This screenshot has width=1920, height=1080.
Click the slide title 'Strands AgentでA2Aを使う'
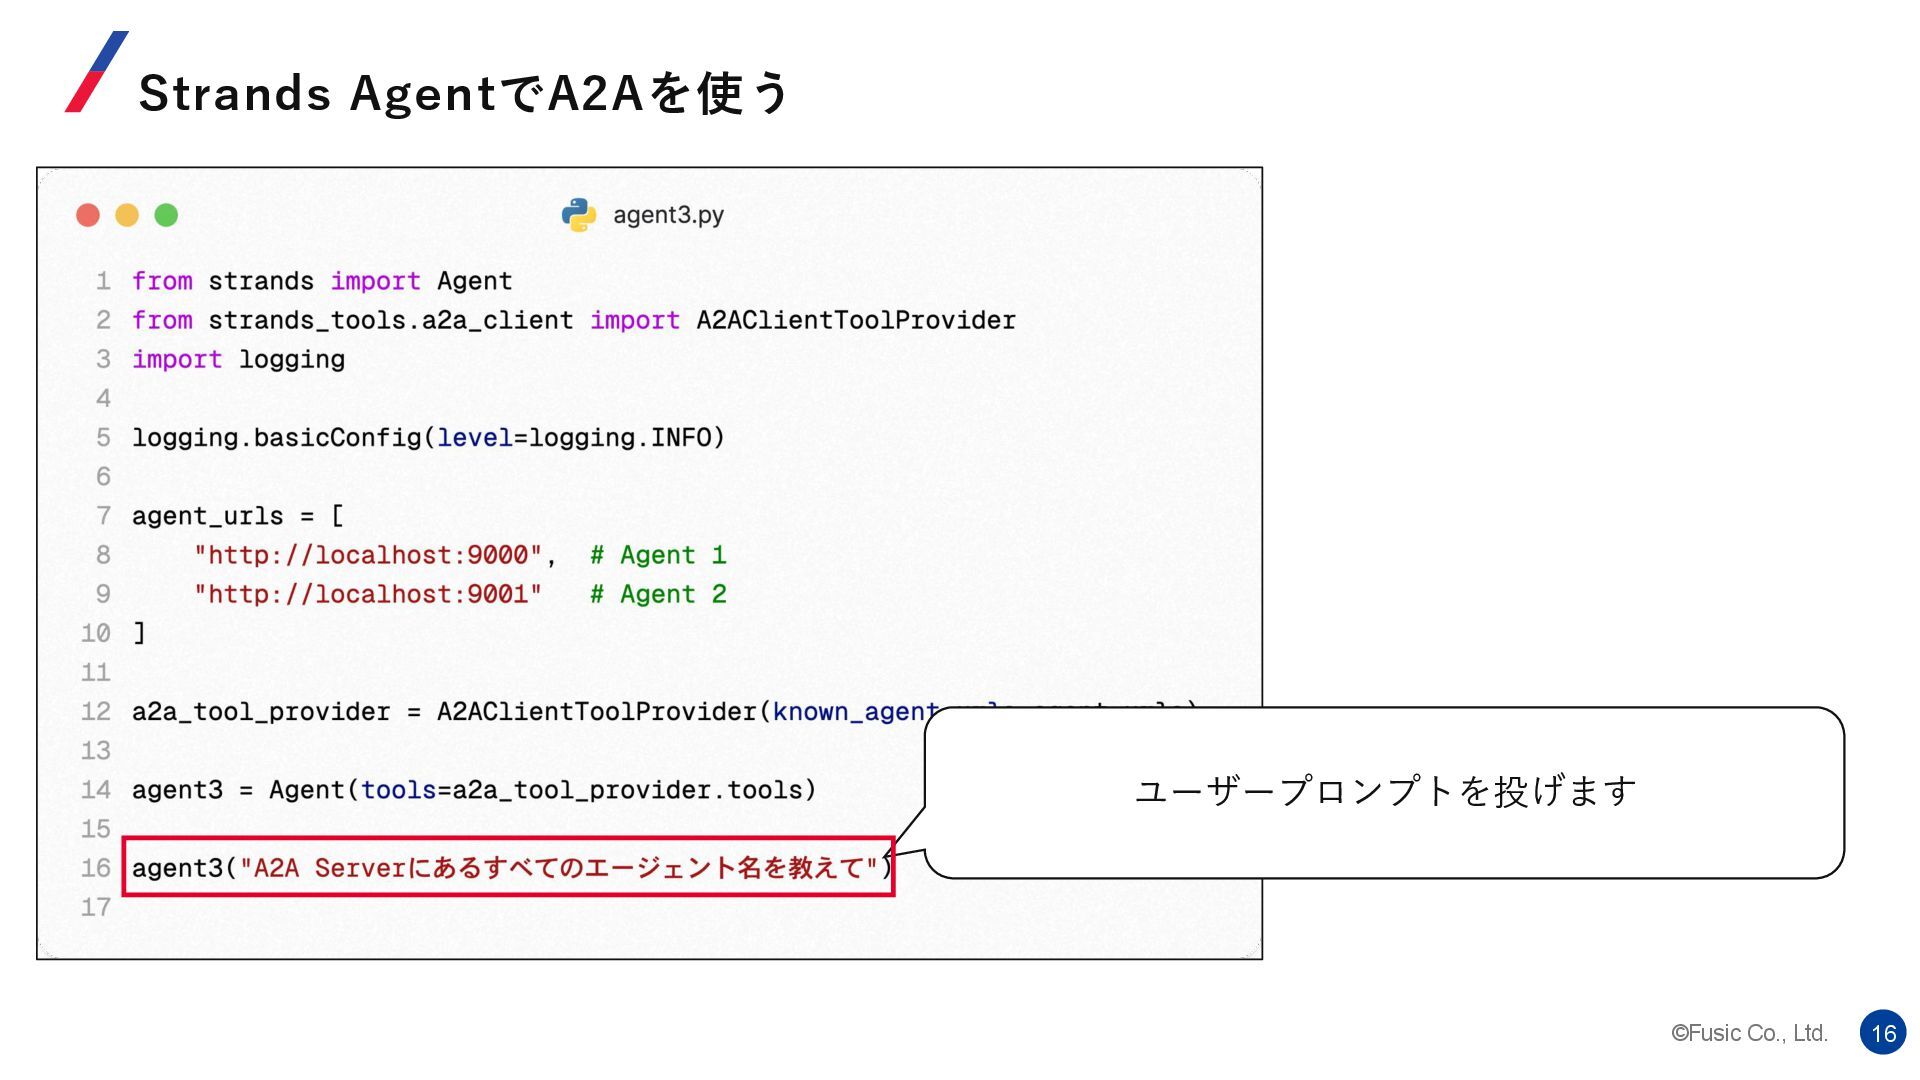[x=464, y=93]
